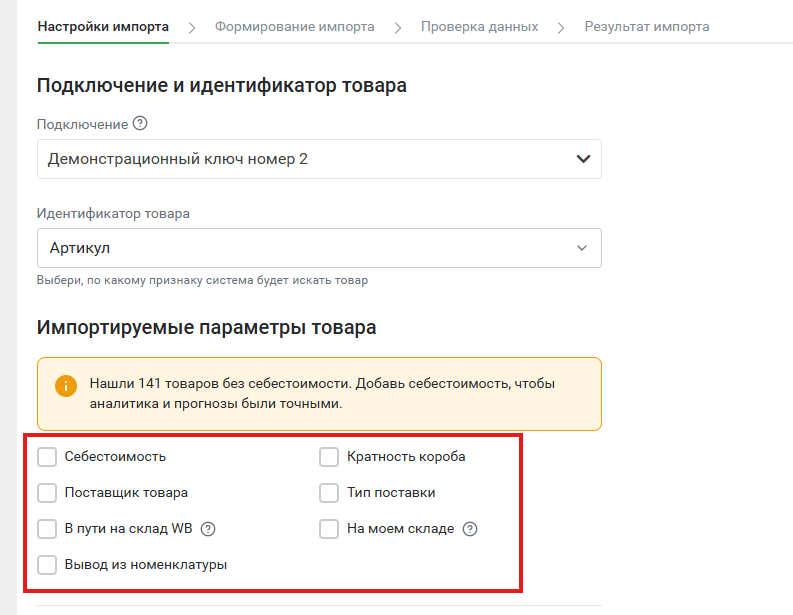Toggle the Тип поставки checkbox
This screenshot has height=615, width=793.
(329, 493)
